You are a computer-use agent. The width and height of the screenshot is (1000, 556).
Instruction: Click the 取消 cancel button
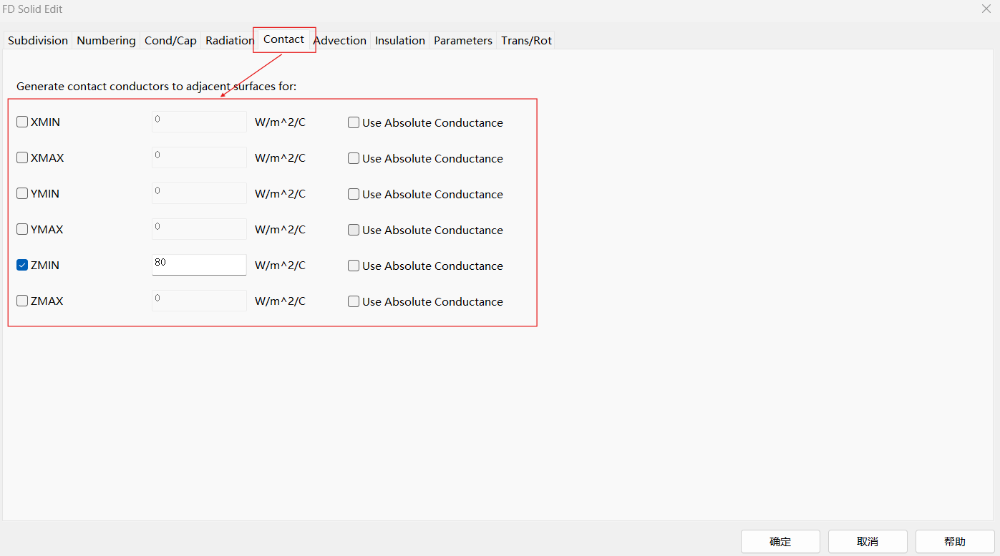click(x=867, y=541)
